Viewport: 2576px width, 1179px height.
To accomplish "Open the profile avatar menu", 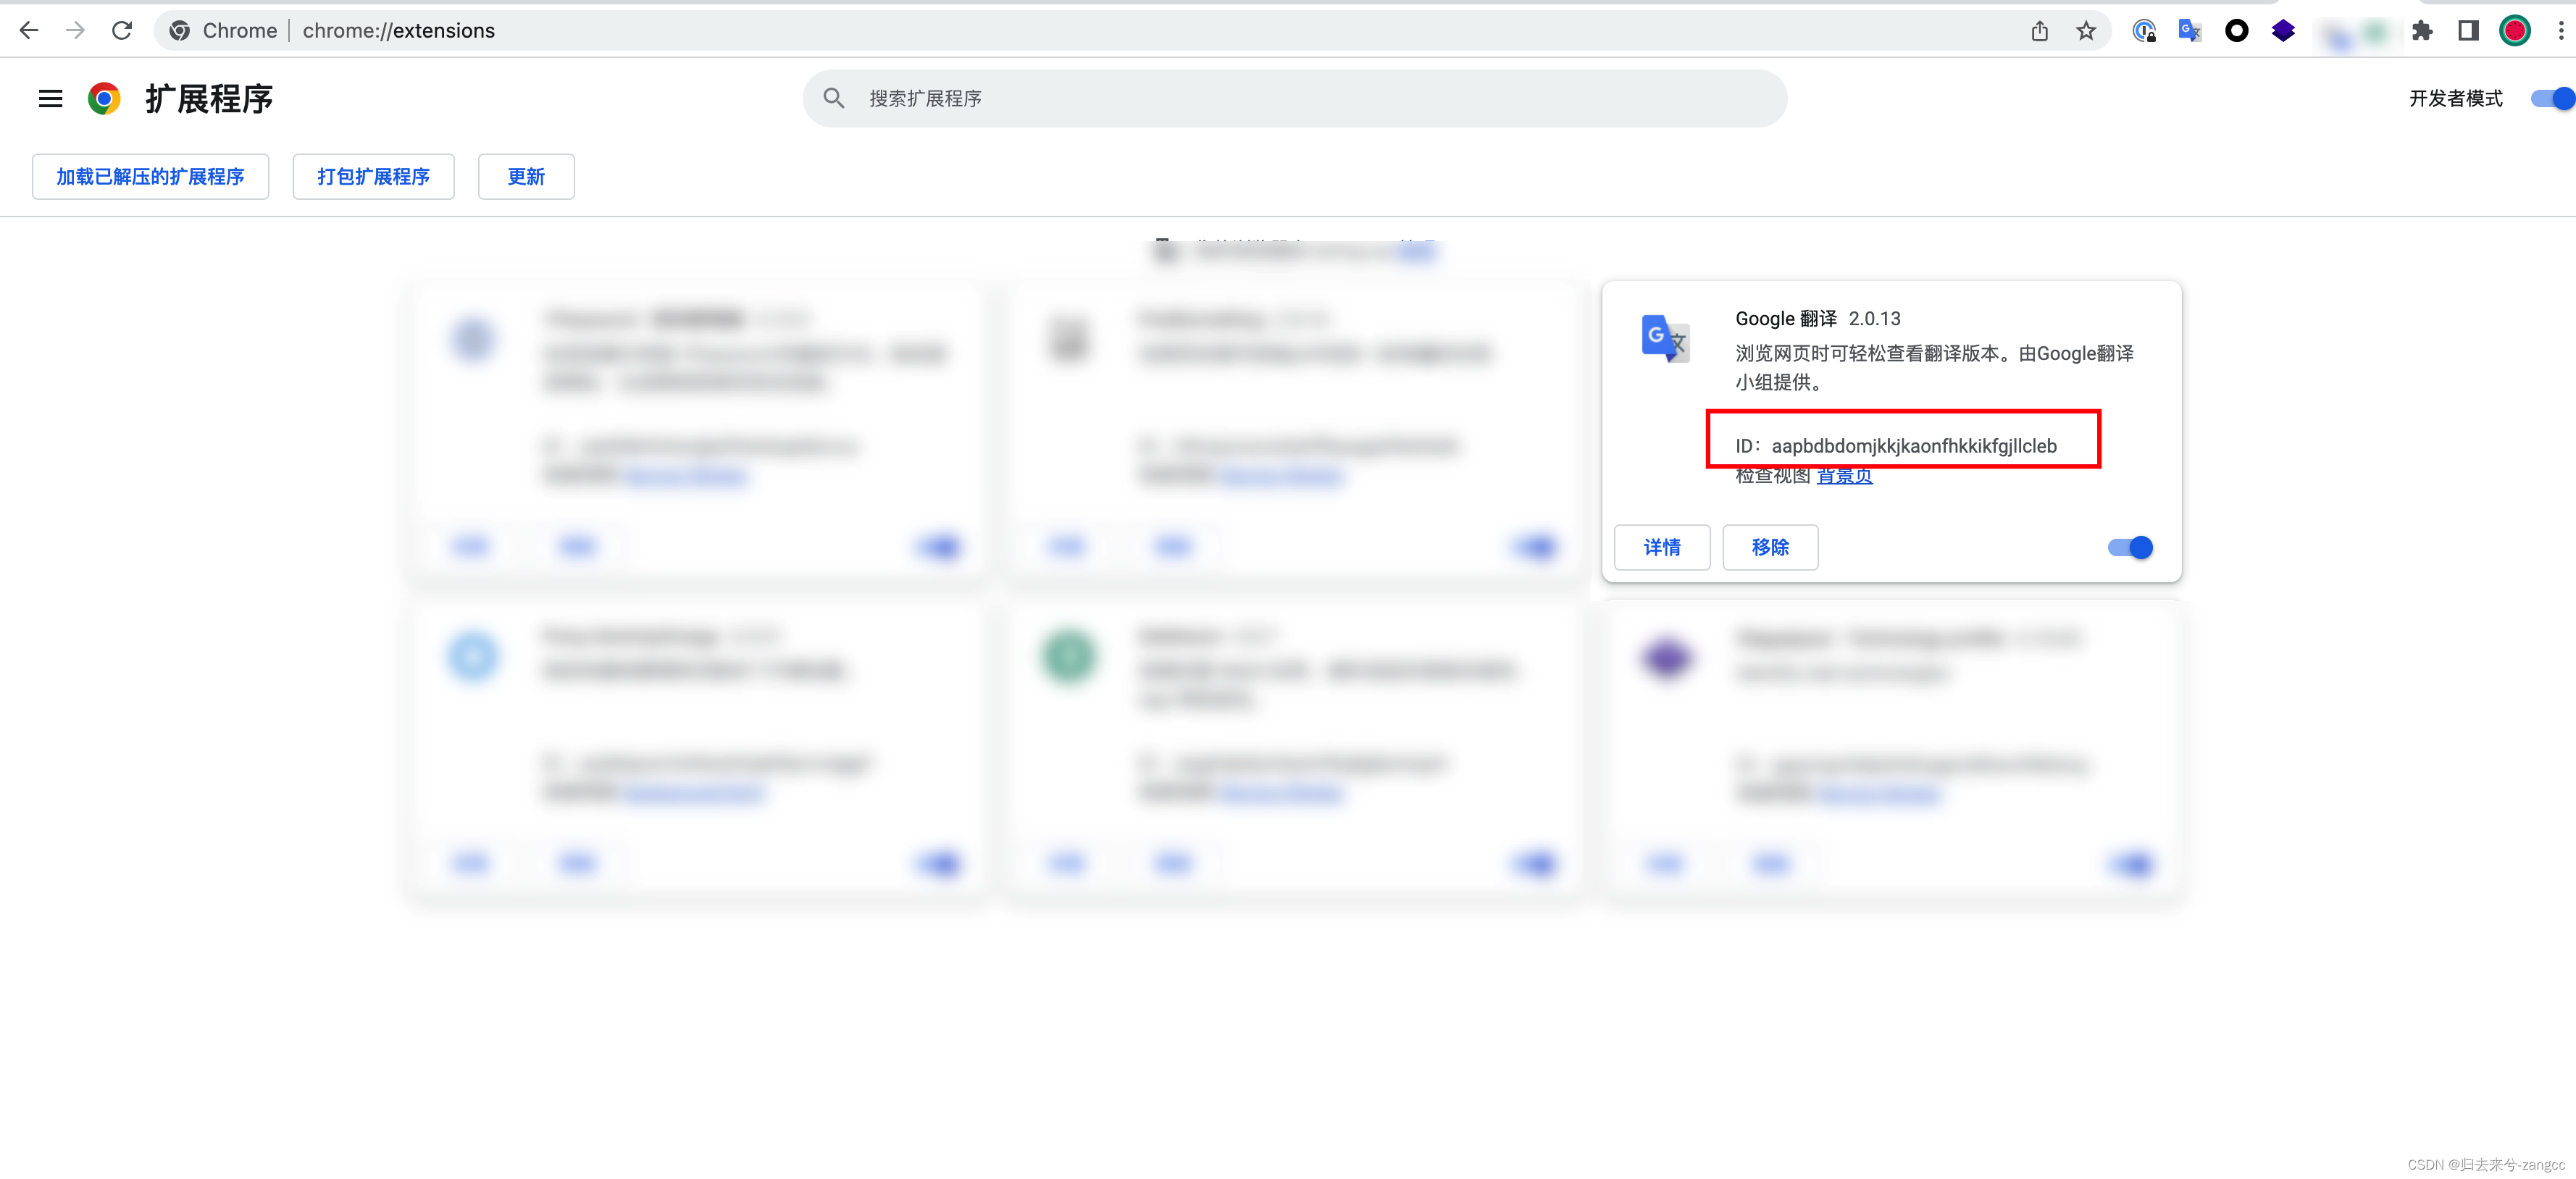I will 2515,31.
